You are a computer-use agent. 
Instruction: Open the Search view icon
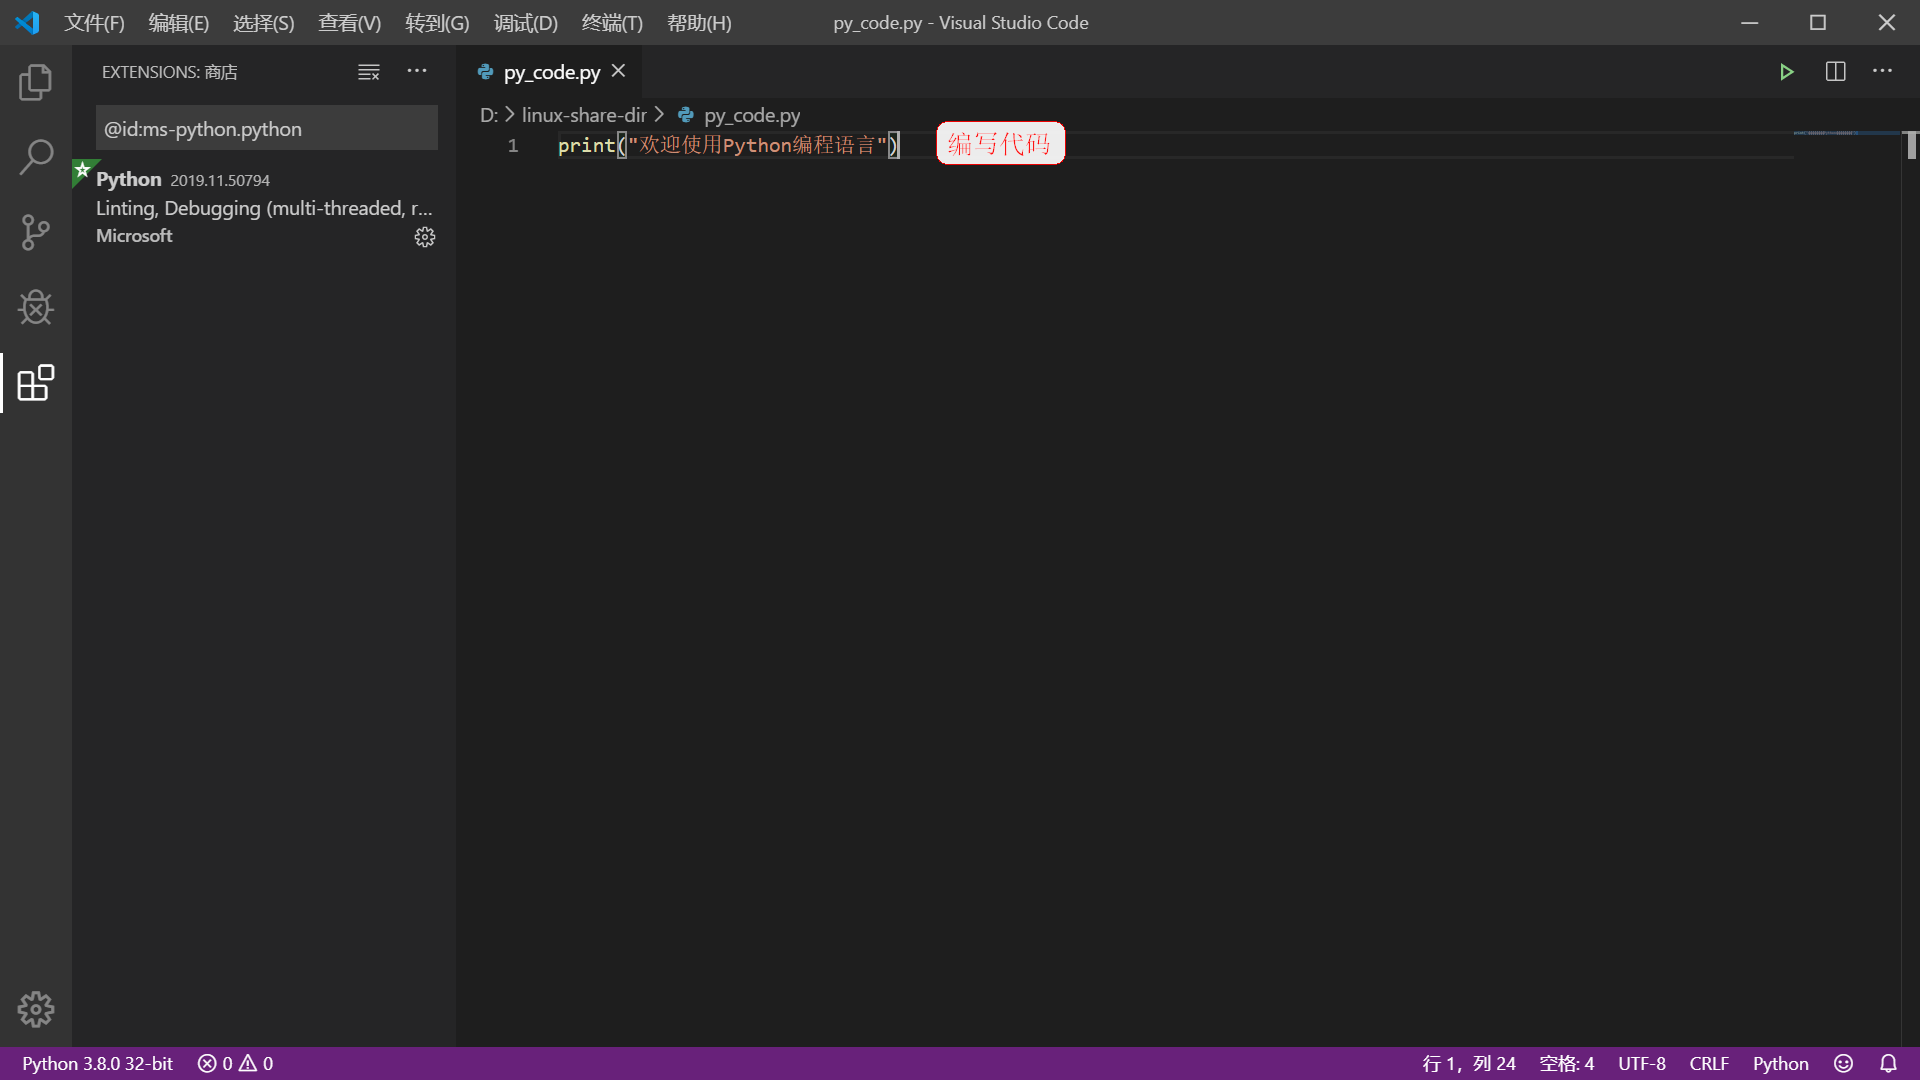coord(36,157)
